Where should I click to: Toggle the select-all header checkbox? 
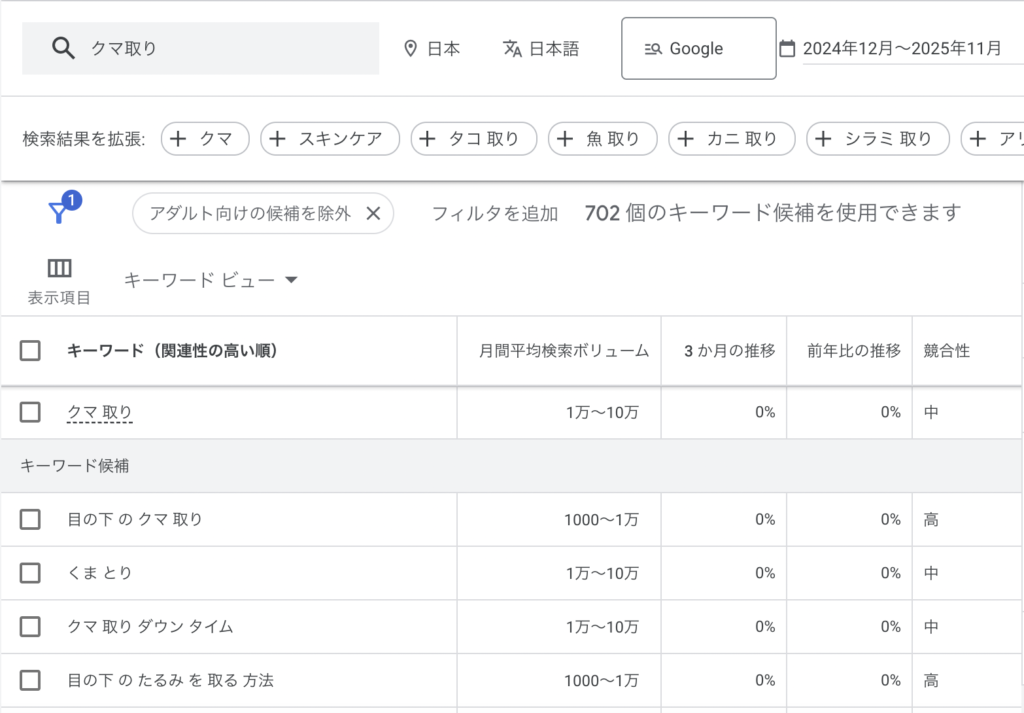(x=30, y=351)
